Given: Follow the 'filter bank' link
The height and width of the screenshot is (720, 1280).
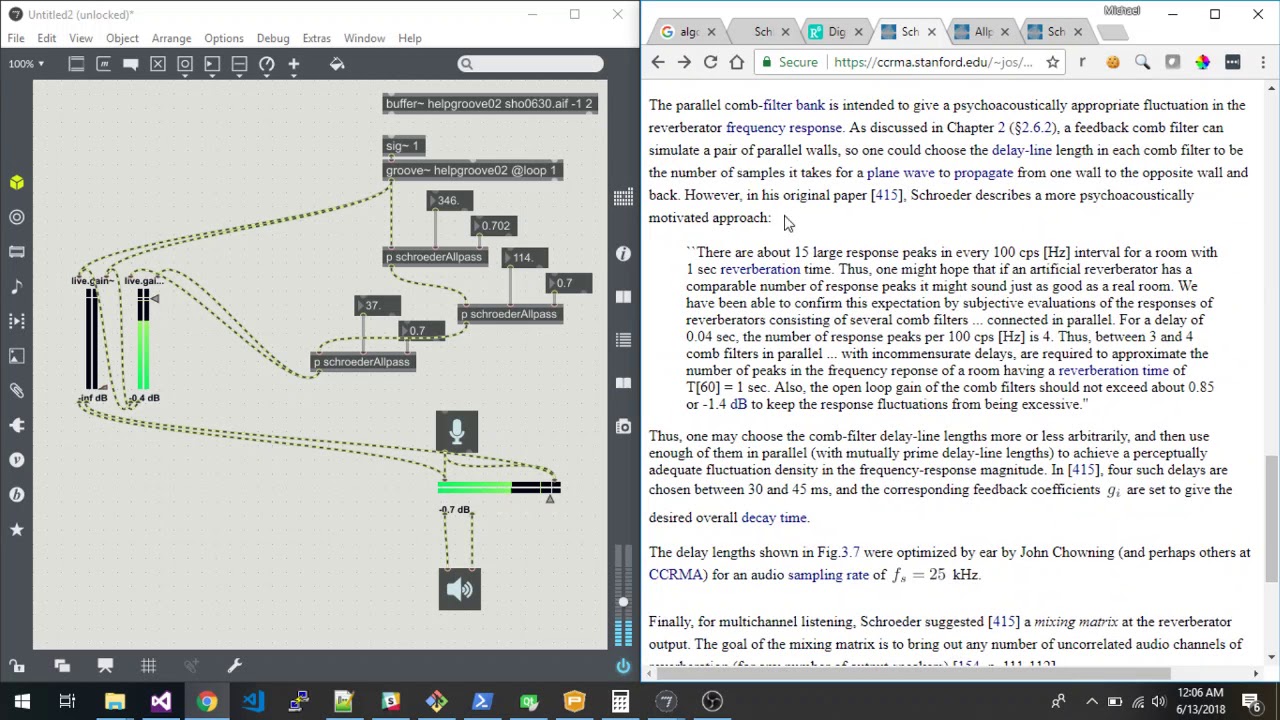Looking at the screenshot, I should (794, 105).
